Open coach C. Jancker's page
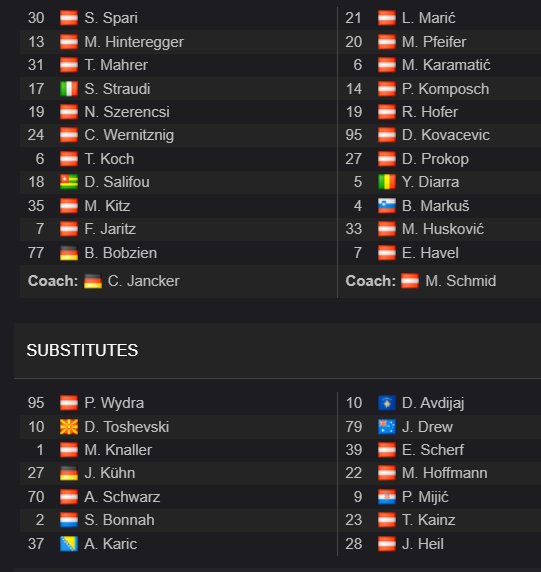Viewport: 541px width, 572px height. (143, 281)
